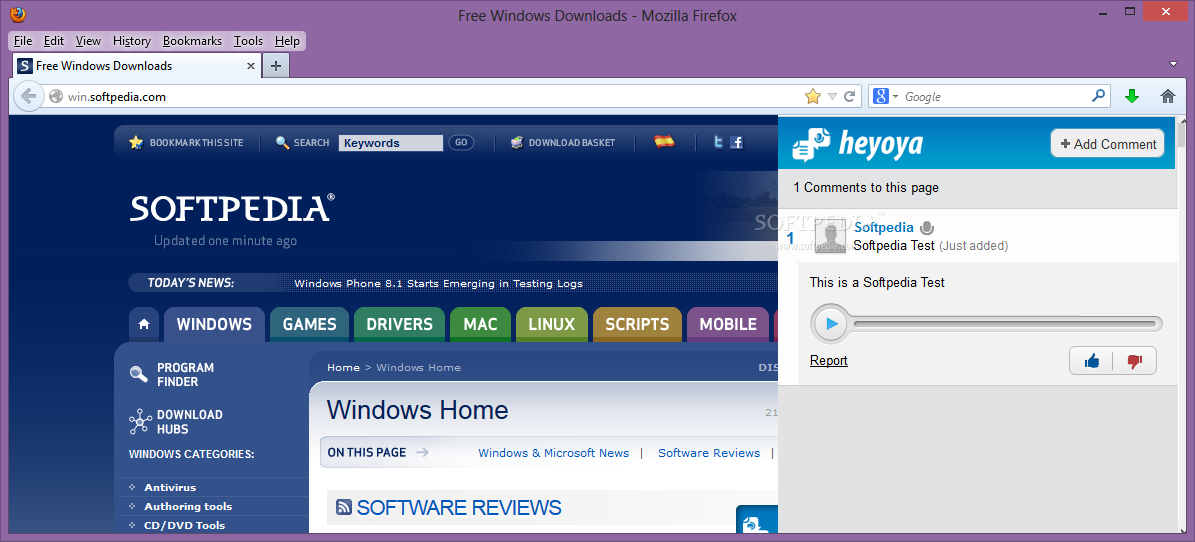Image resolution: width=1195 pixels, height=542 pixels.
Task: Click the Add Comment button
Action: point(1107,143)
